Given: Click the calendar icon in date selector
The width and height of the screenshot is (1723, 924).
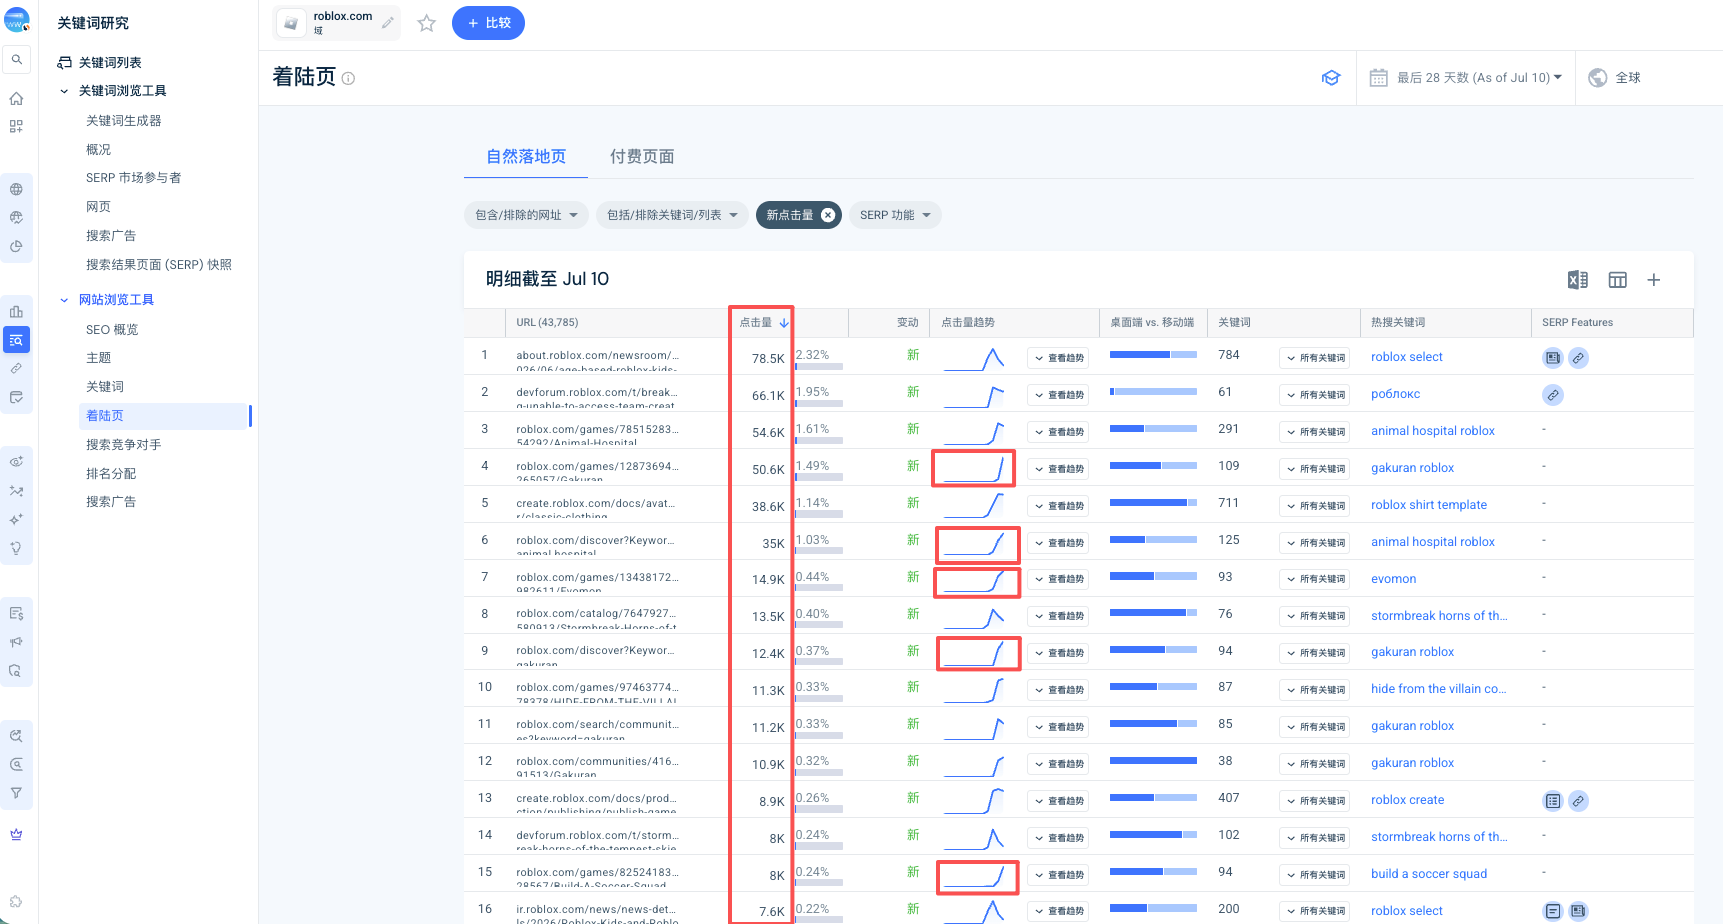Looking at the screenshot, I should (1378, 78).
